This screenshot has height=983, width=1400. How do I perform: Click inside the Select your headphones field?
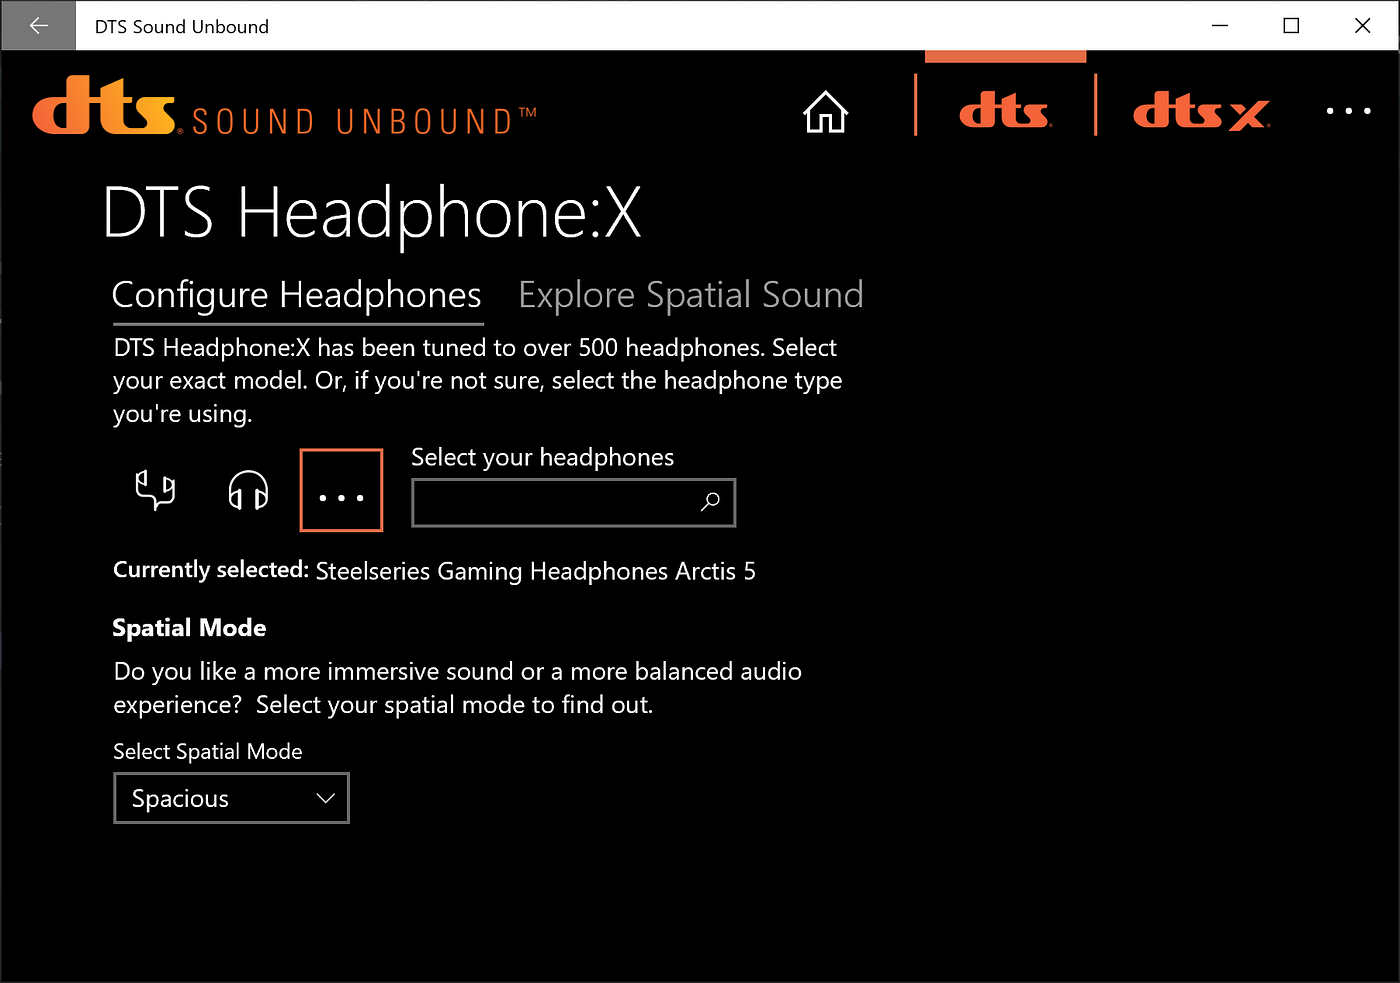[x=550, y=502]
